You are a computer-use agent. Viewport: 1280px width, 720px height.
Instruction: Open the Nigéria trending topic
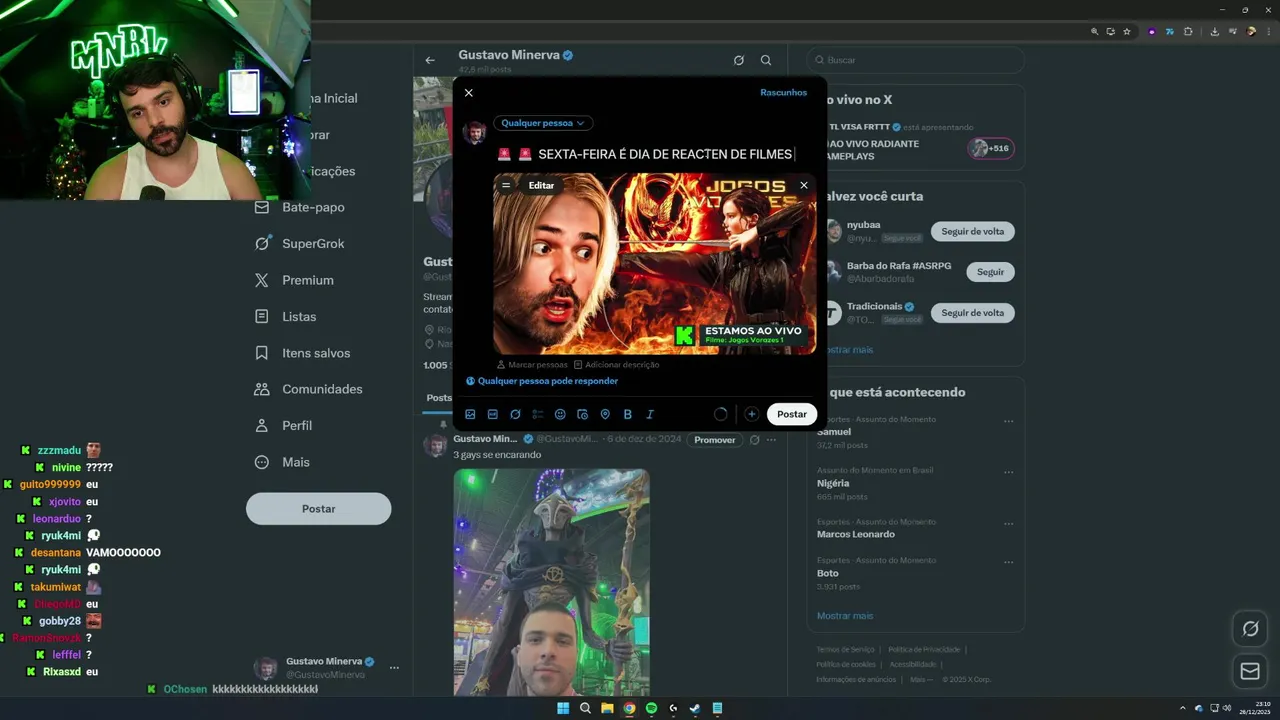coord(833,483)
